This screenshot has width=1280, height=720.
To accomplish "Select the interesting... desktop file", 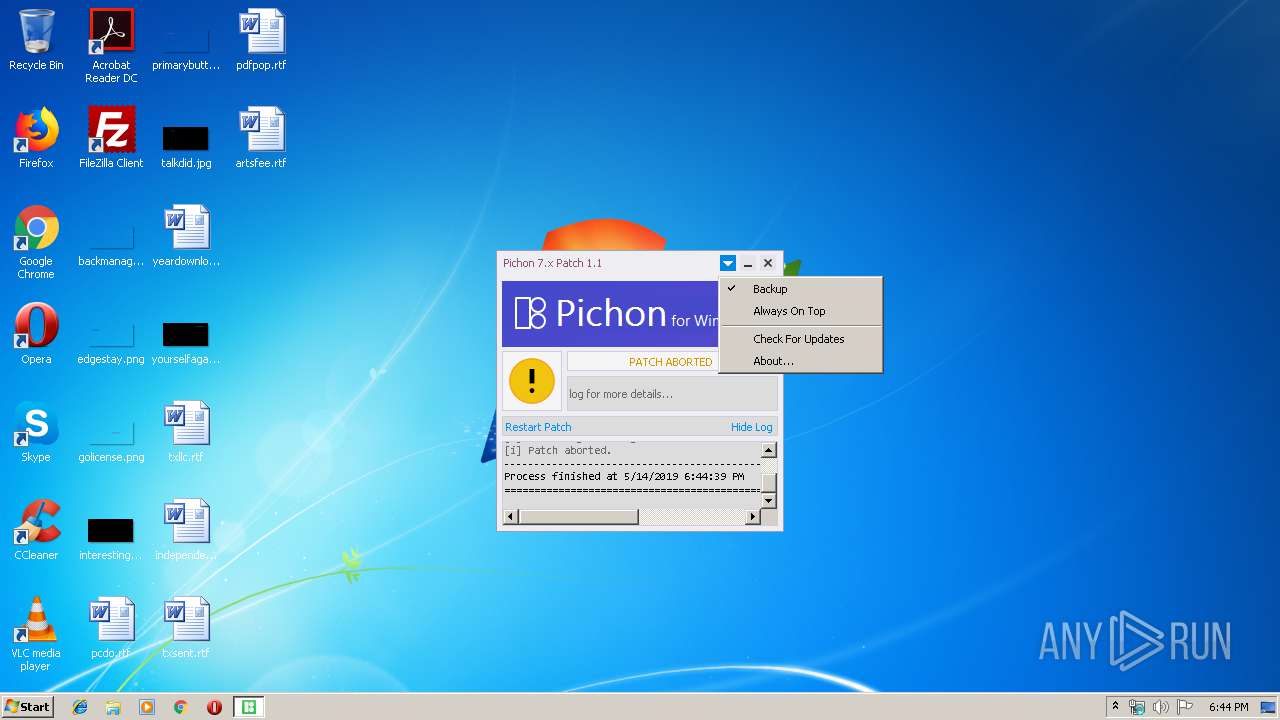I will (x=111, y=537).
